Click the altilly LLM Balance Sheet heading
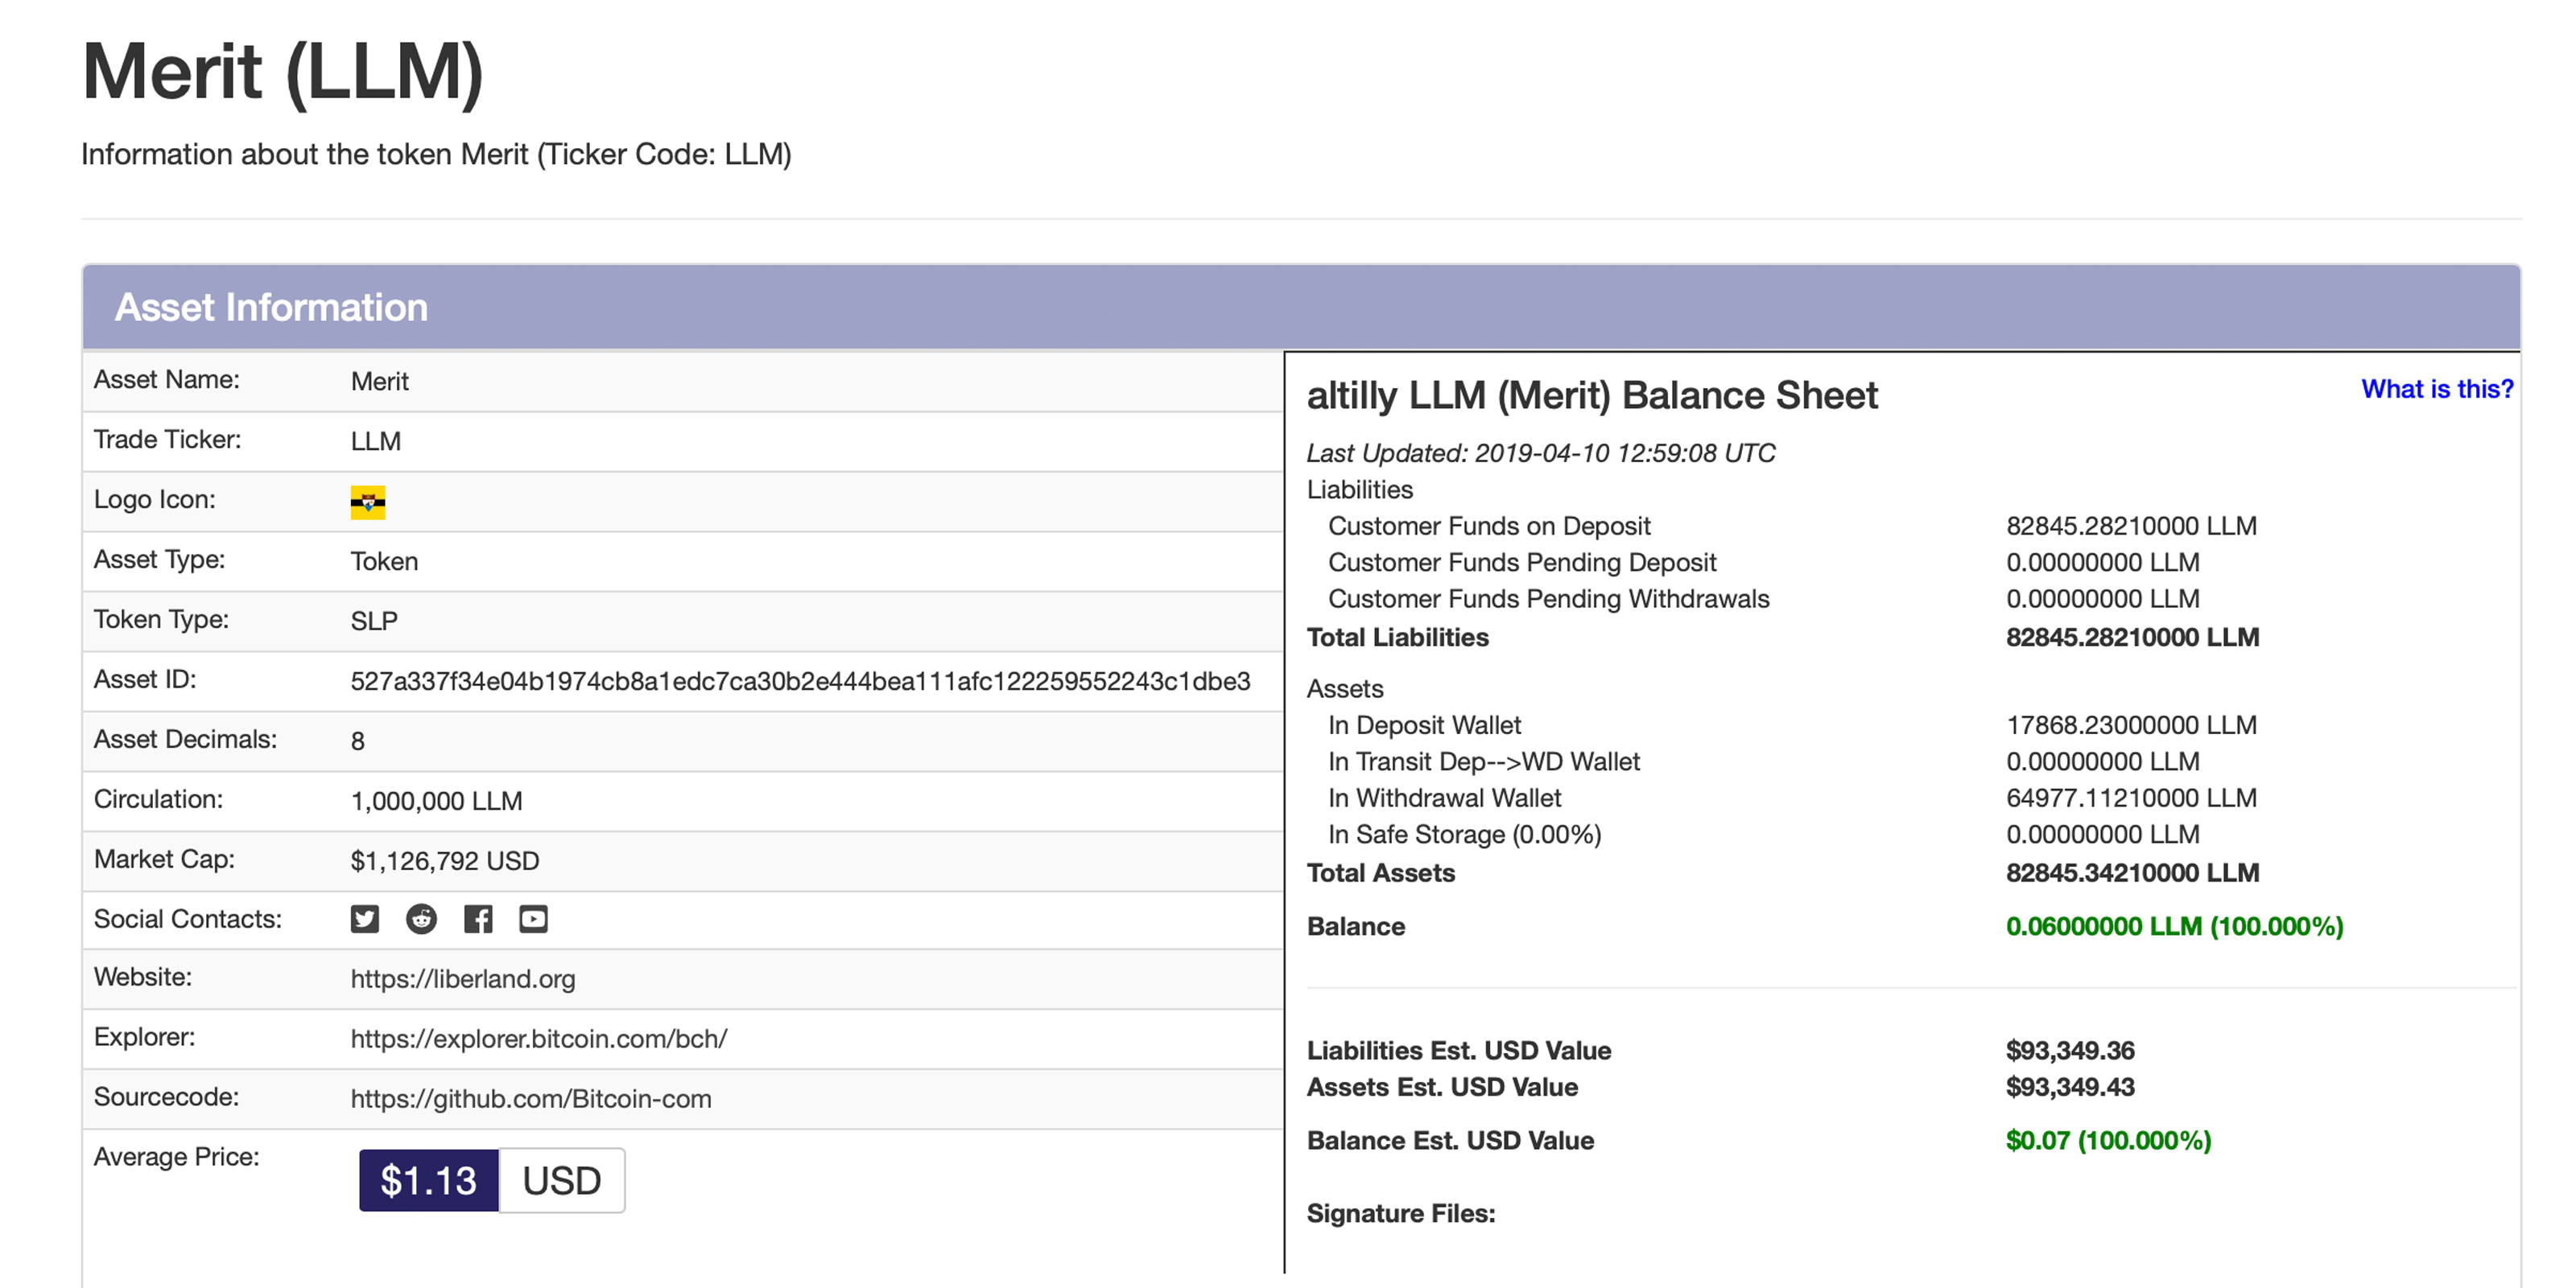Image resolution: width=2576 pixels, height=1288 pixels. 1592,396
